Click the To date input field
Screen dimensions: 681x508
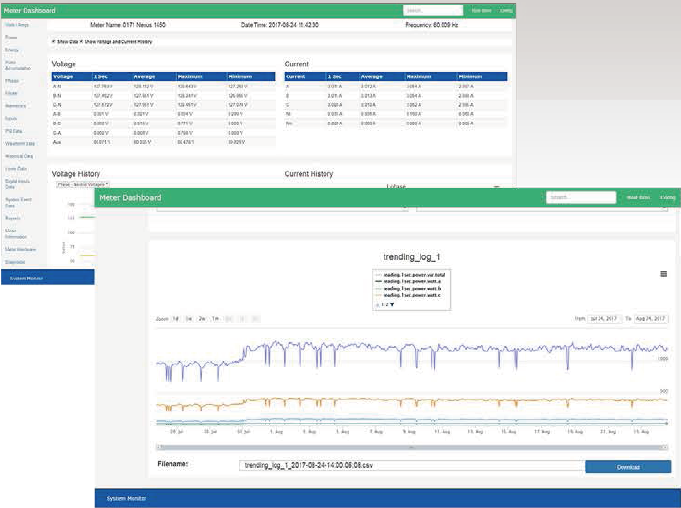651,319
